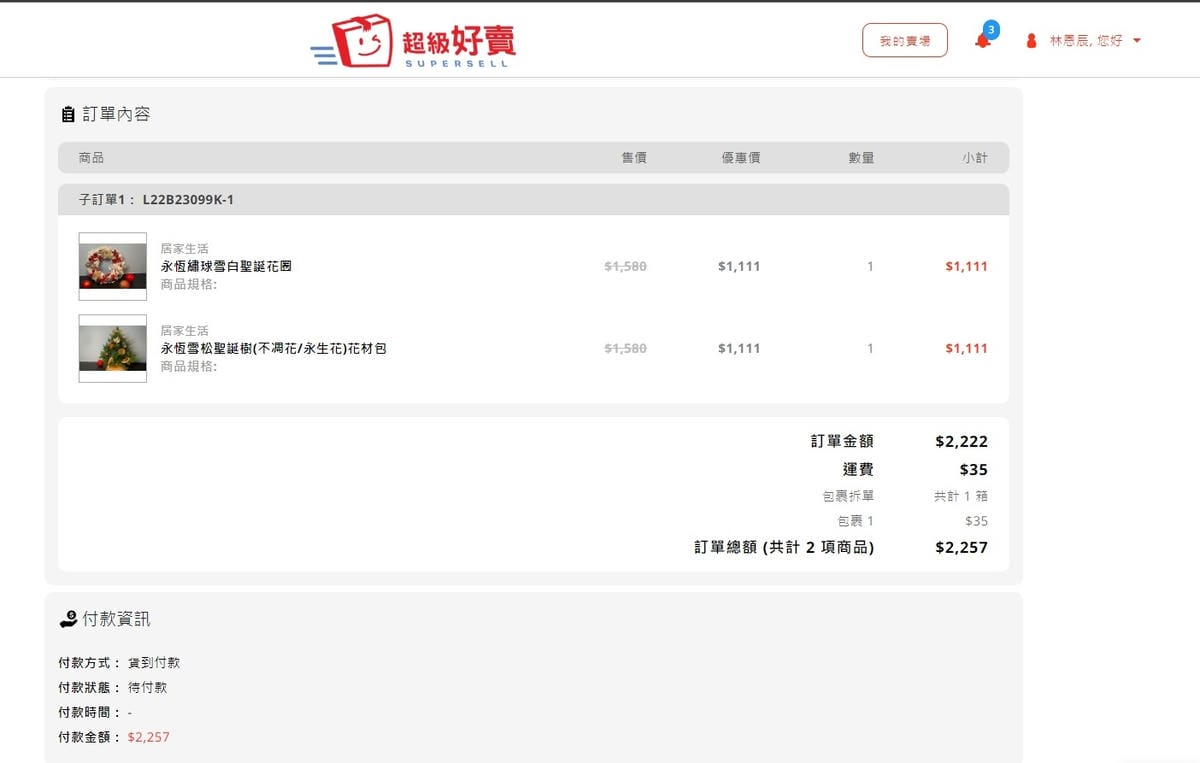Click the 付款資訊 payment icon
Viewport: 1200px width, 763px height.
[x=66, y=618]
